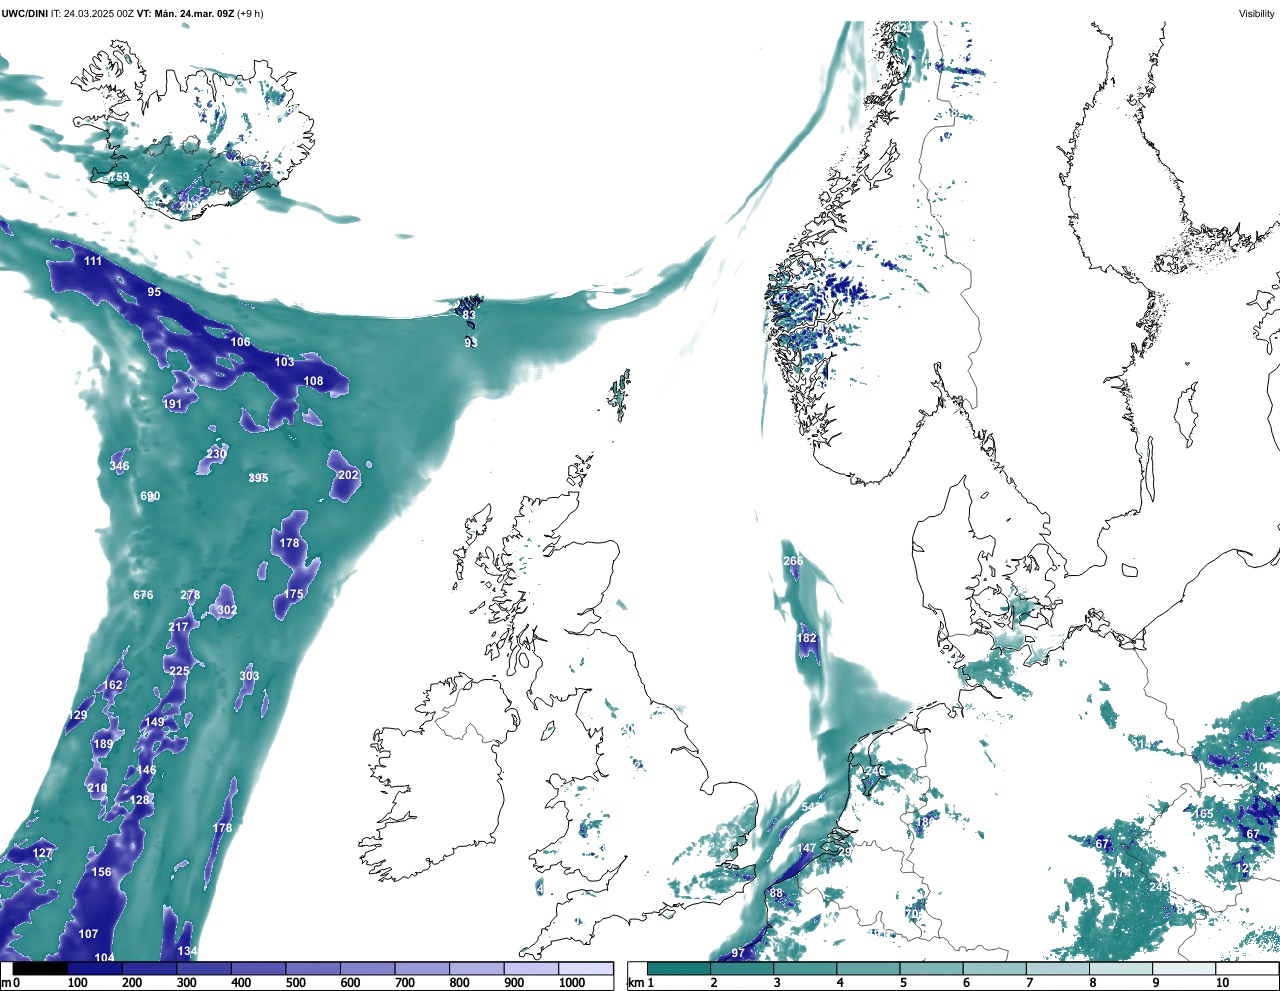This screenshot has height=991, width=1280.
Task: Click the visibility value 210
Action: point(97,788)
